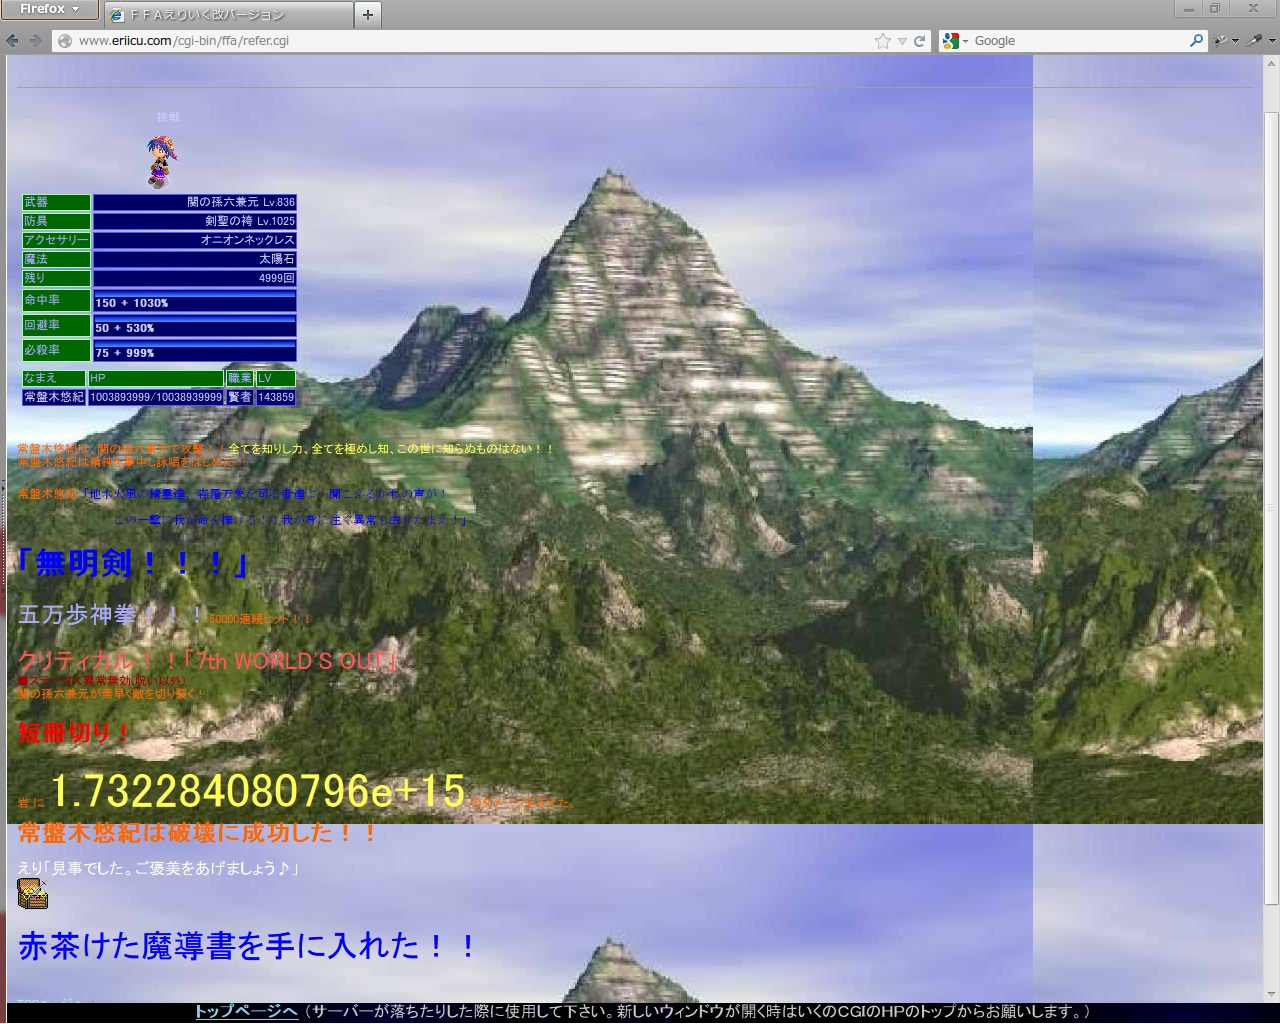Click the search magnifier icon
The width and height of the screenshot is (1280, 1024).
tap(1197, 41)
